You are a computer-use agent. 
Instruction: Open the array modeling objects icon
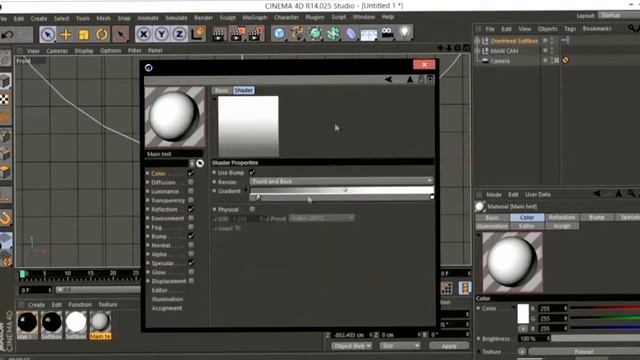(x=333, y=33)
